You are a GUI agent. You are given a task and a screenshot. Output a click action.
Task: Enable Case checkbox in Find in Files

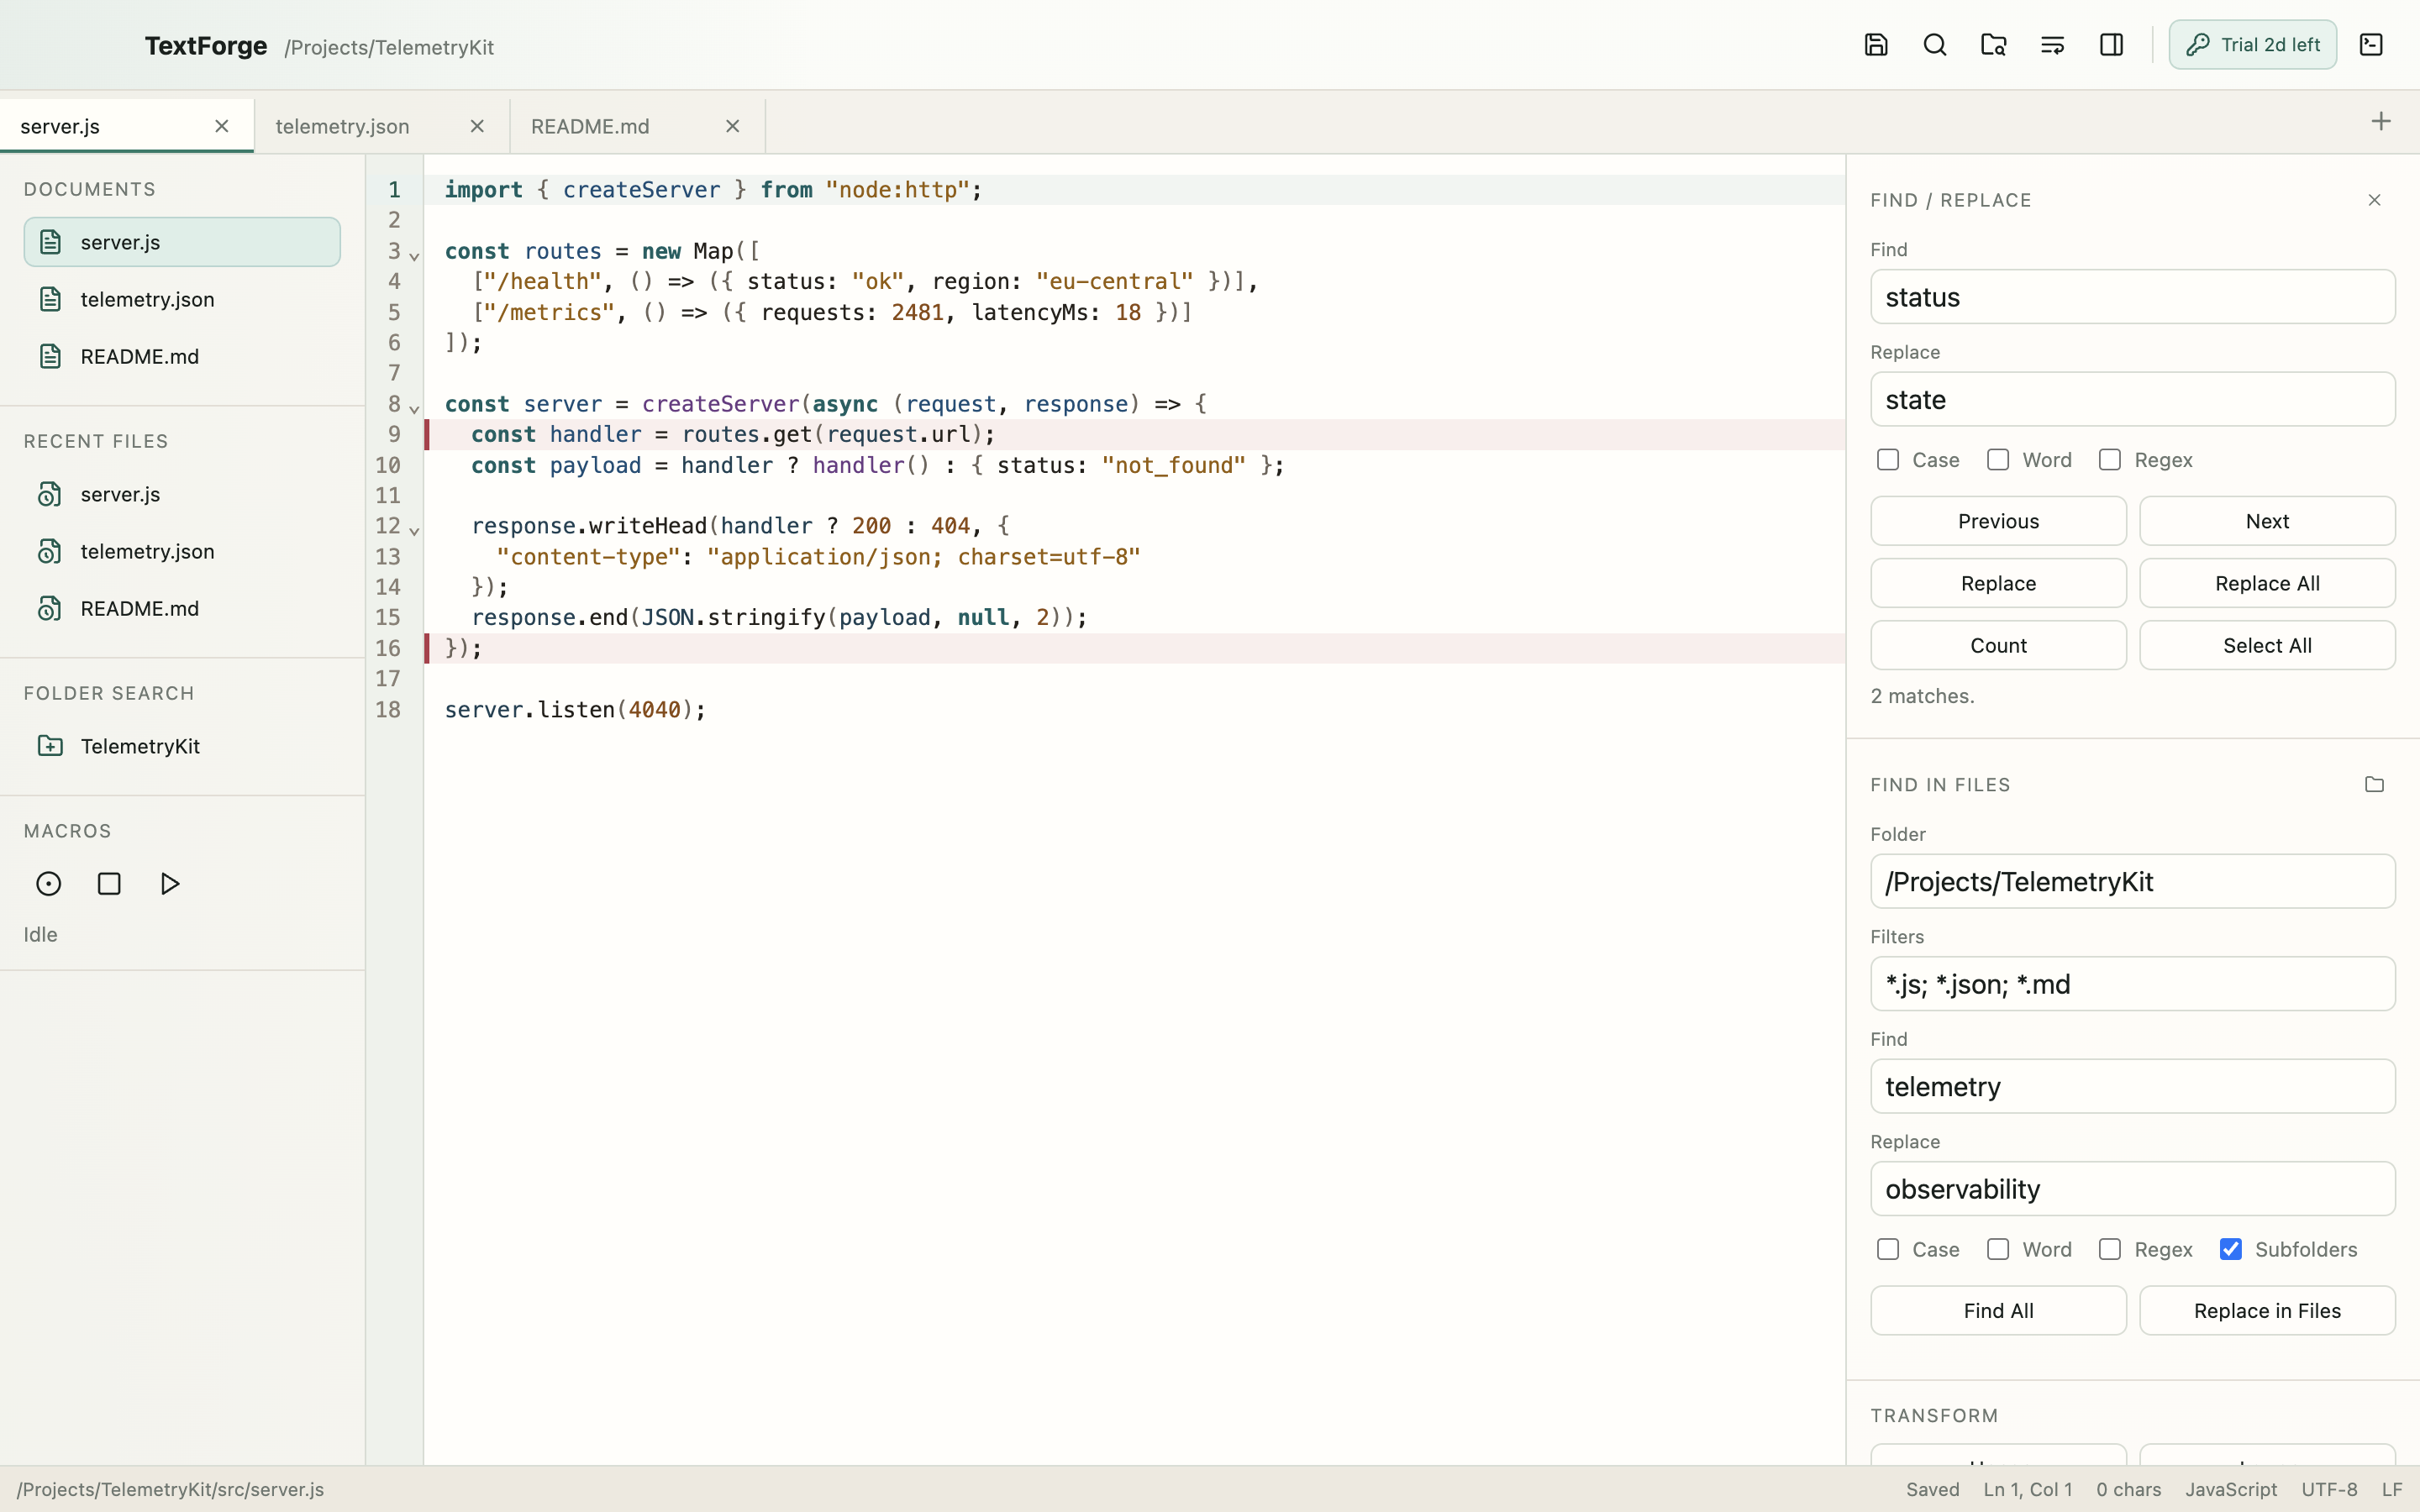[1888, 1250]
